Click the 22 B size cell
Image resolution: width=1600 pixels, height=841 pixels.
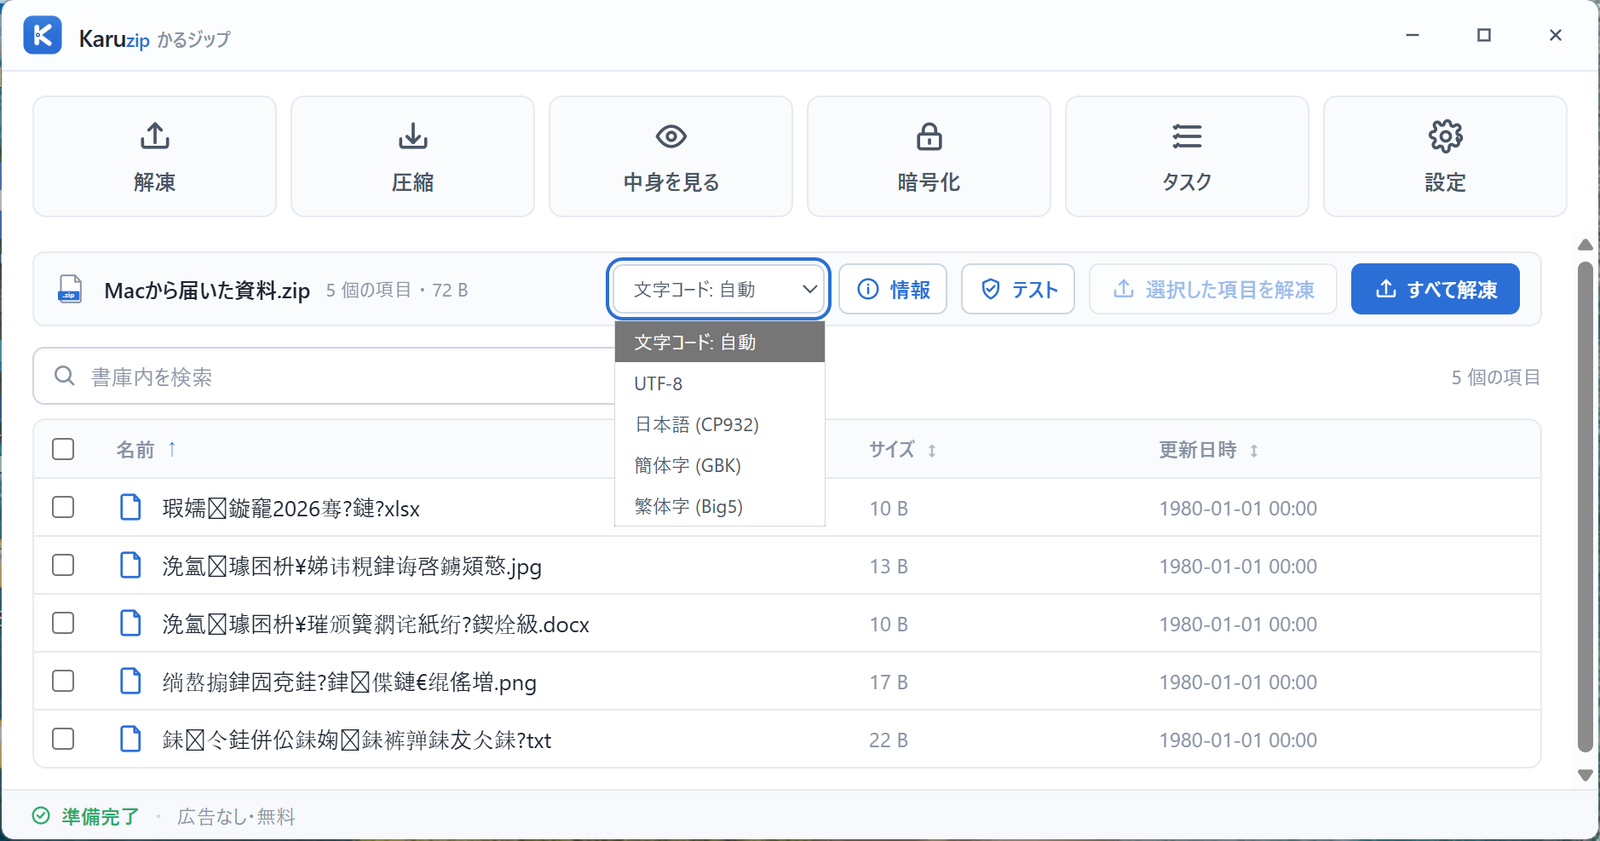click(888, 740)
